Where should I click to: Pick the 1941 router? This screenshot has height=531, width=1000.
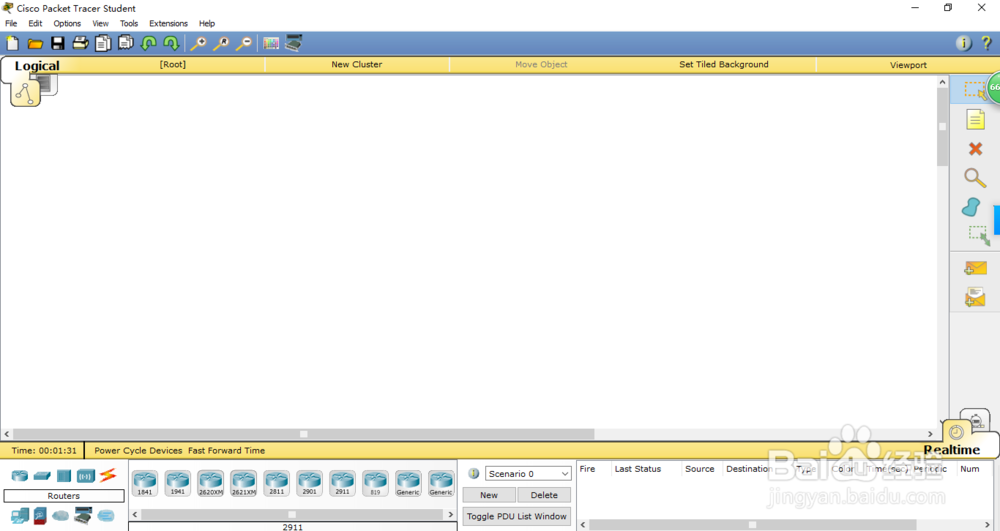177,483
